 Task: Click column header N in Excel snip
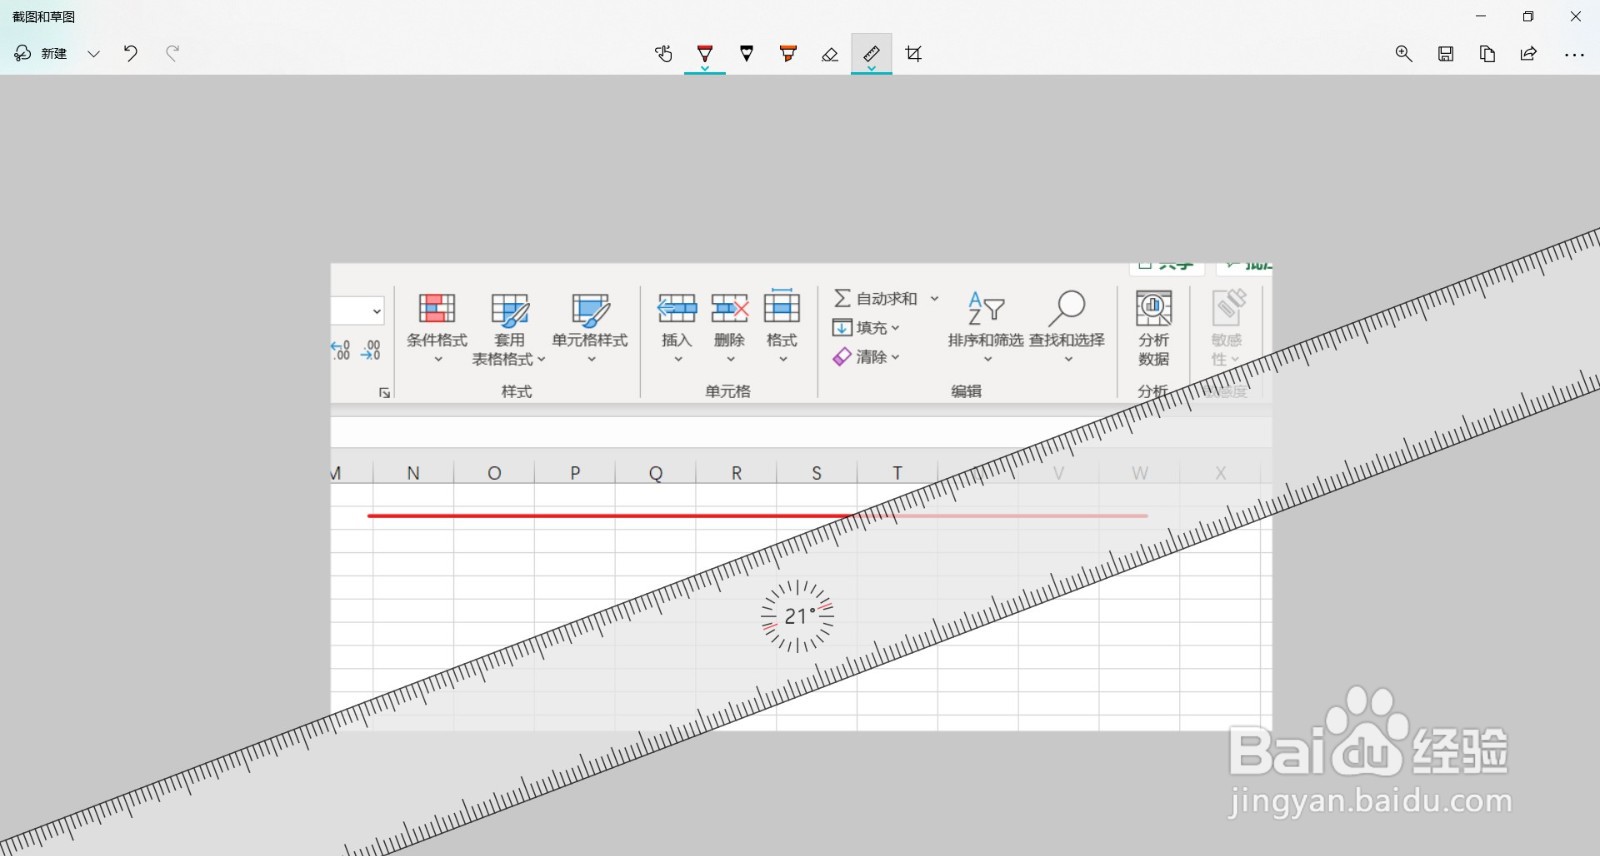413,473
